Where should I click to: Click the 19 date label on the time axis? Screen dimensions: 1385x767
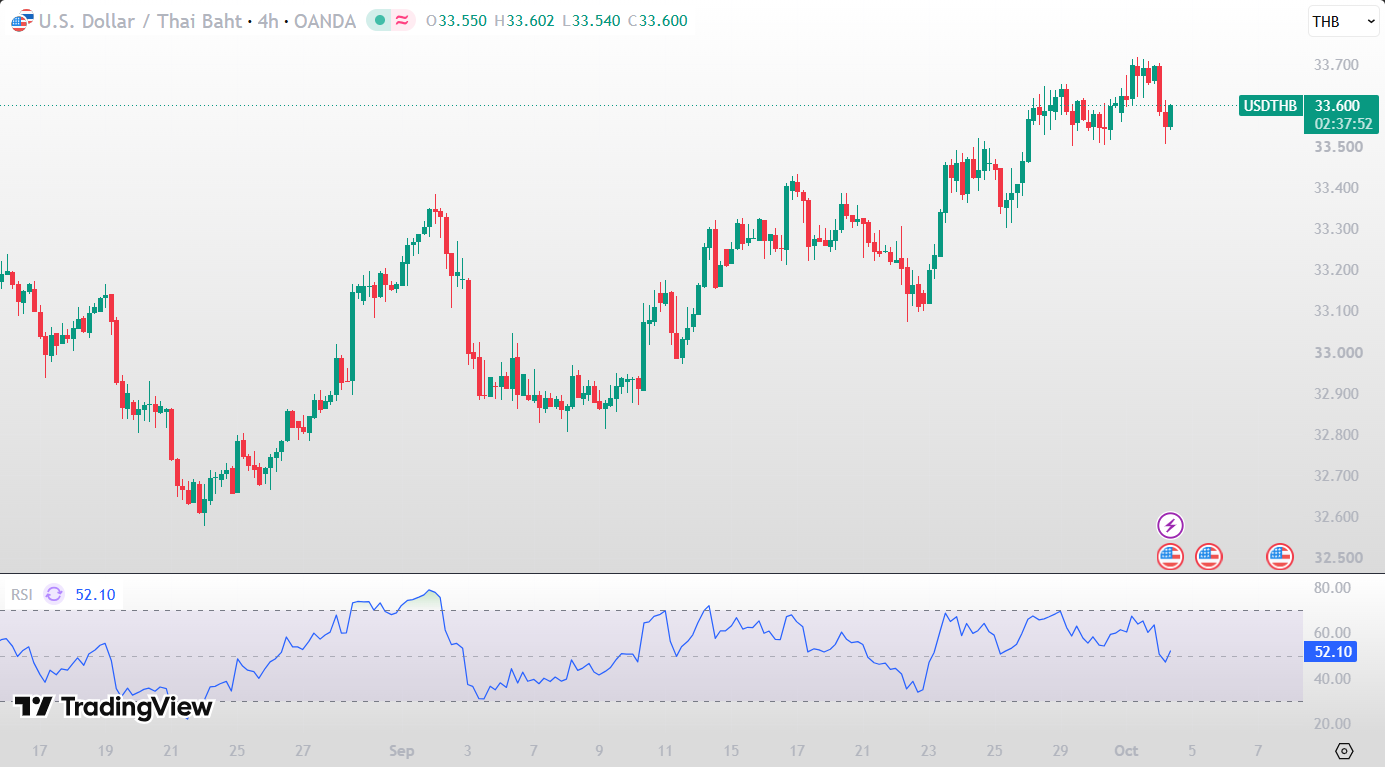[105, 750]
